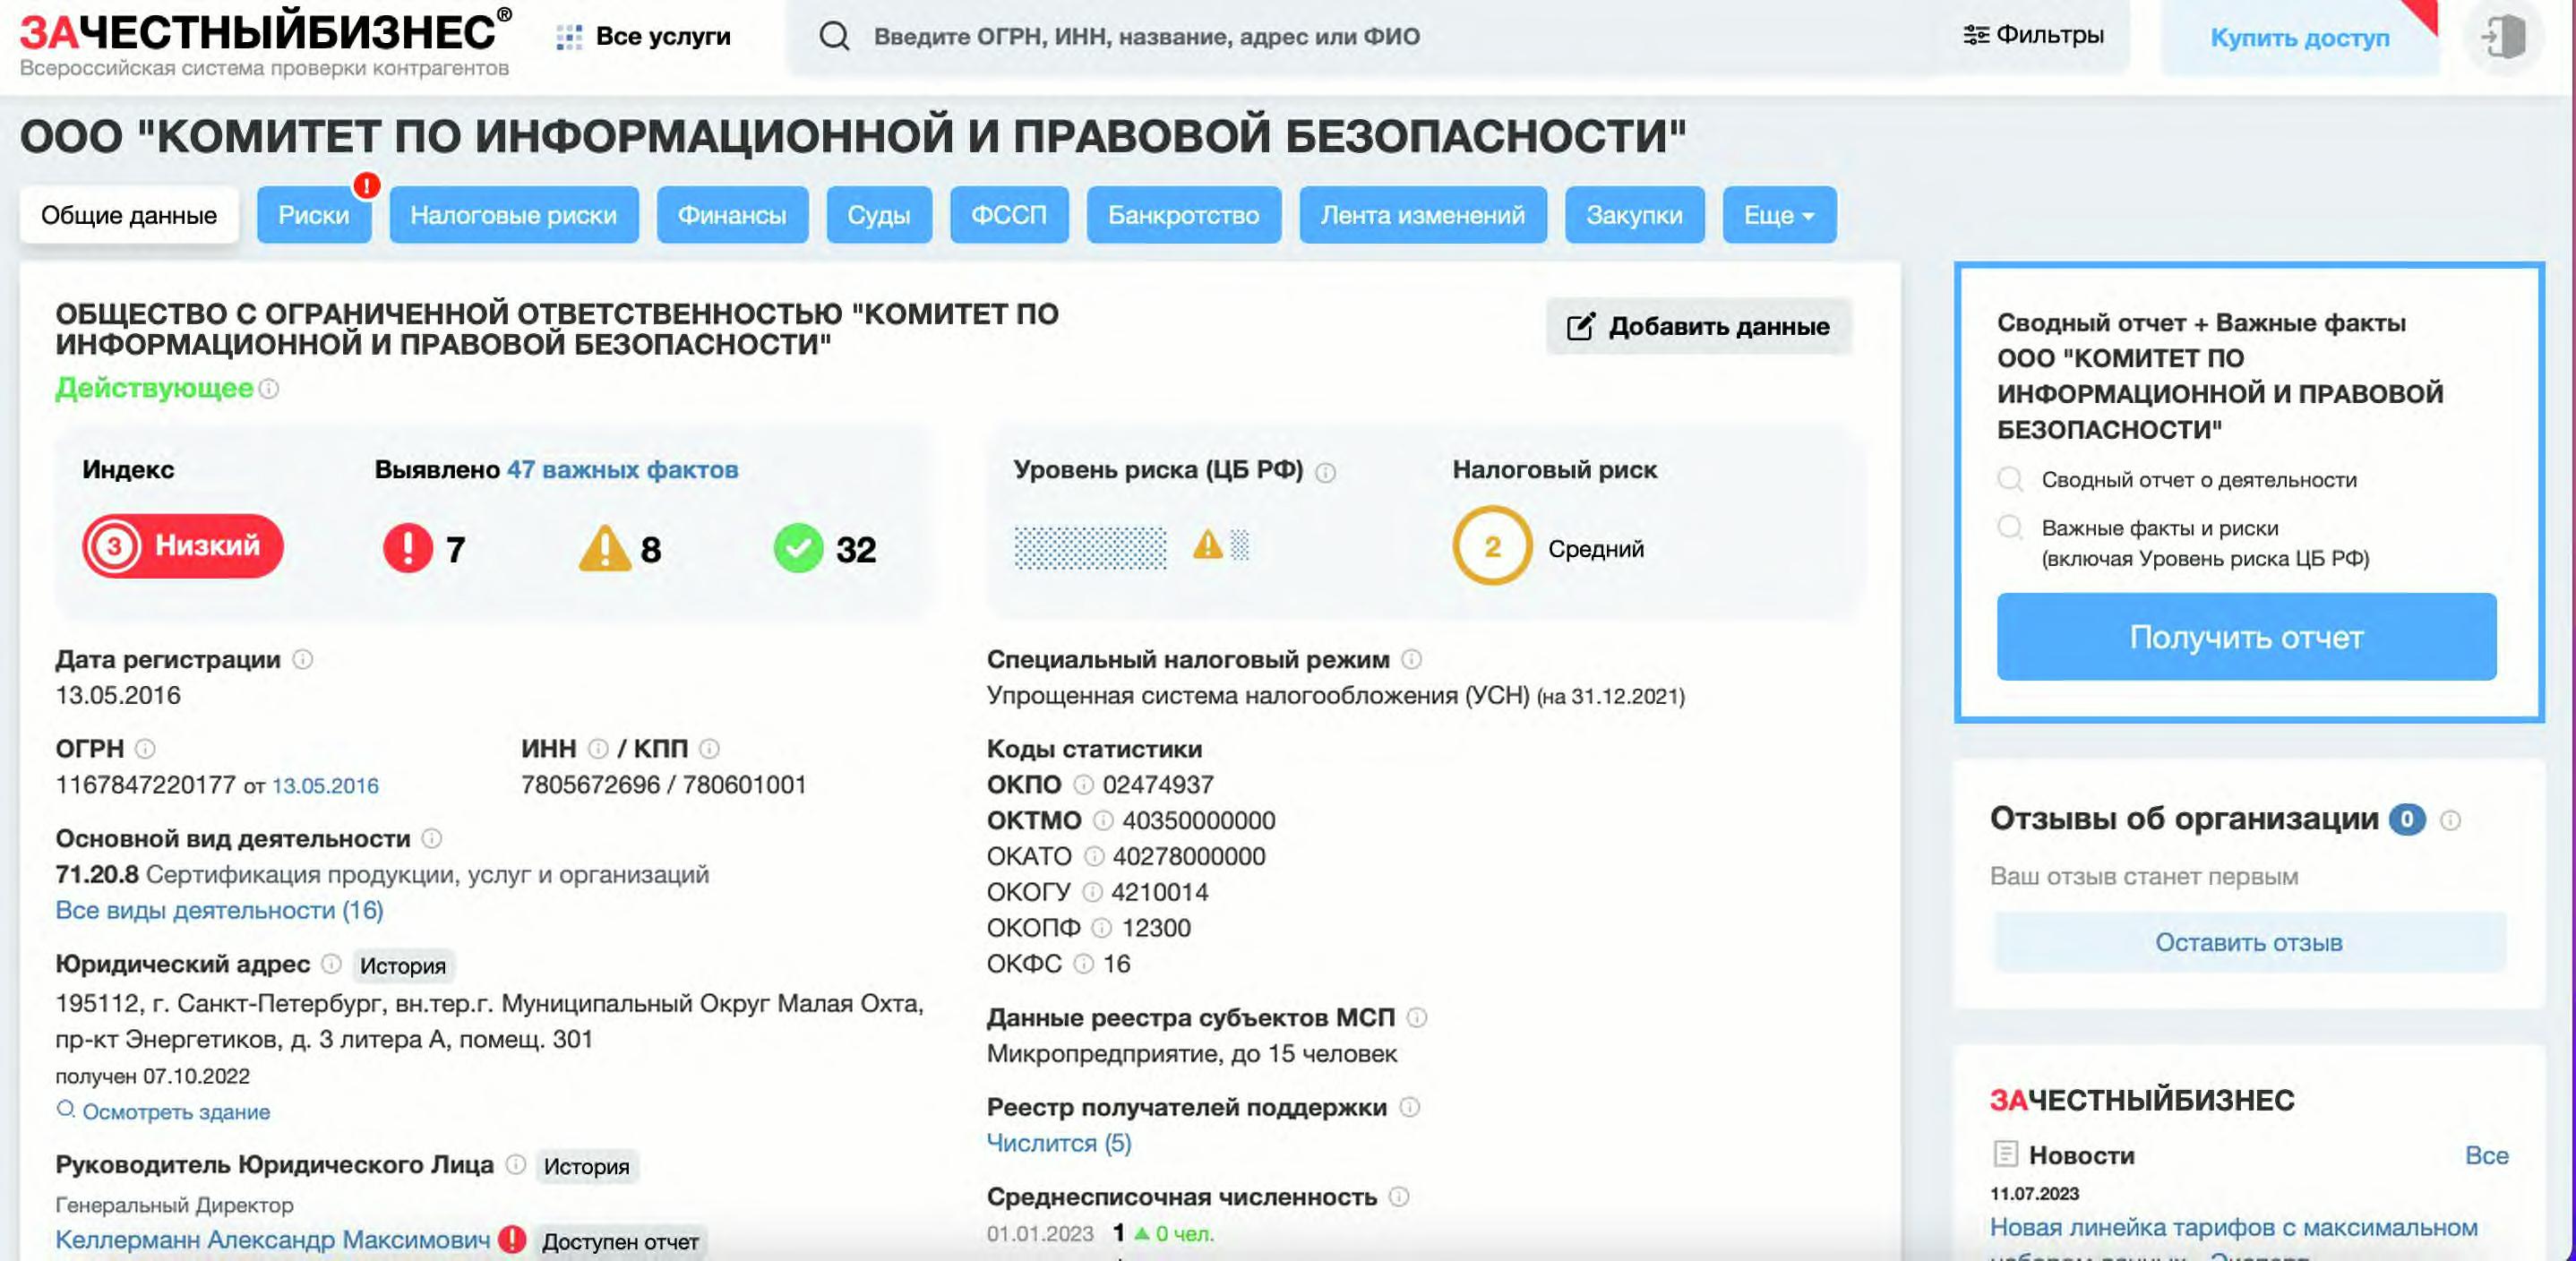Open the Риски tab
The image size is (2576, 1261).
coord(314,215)
